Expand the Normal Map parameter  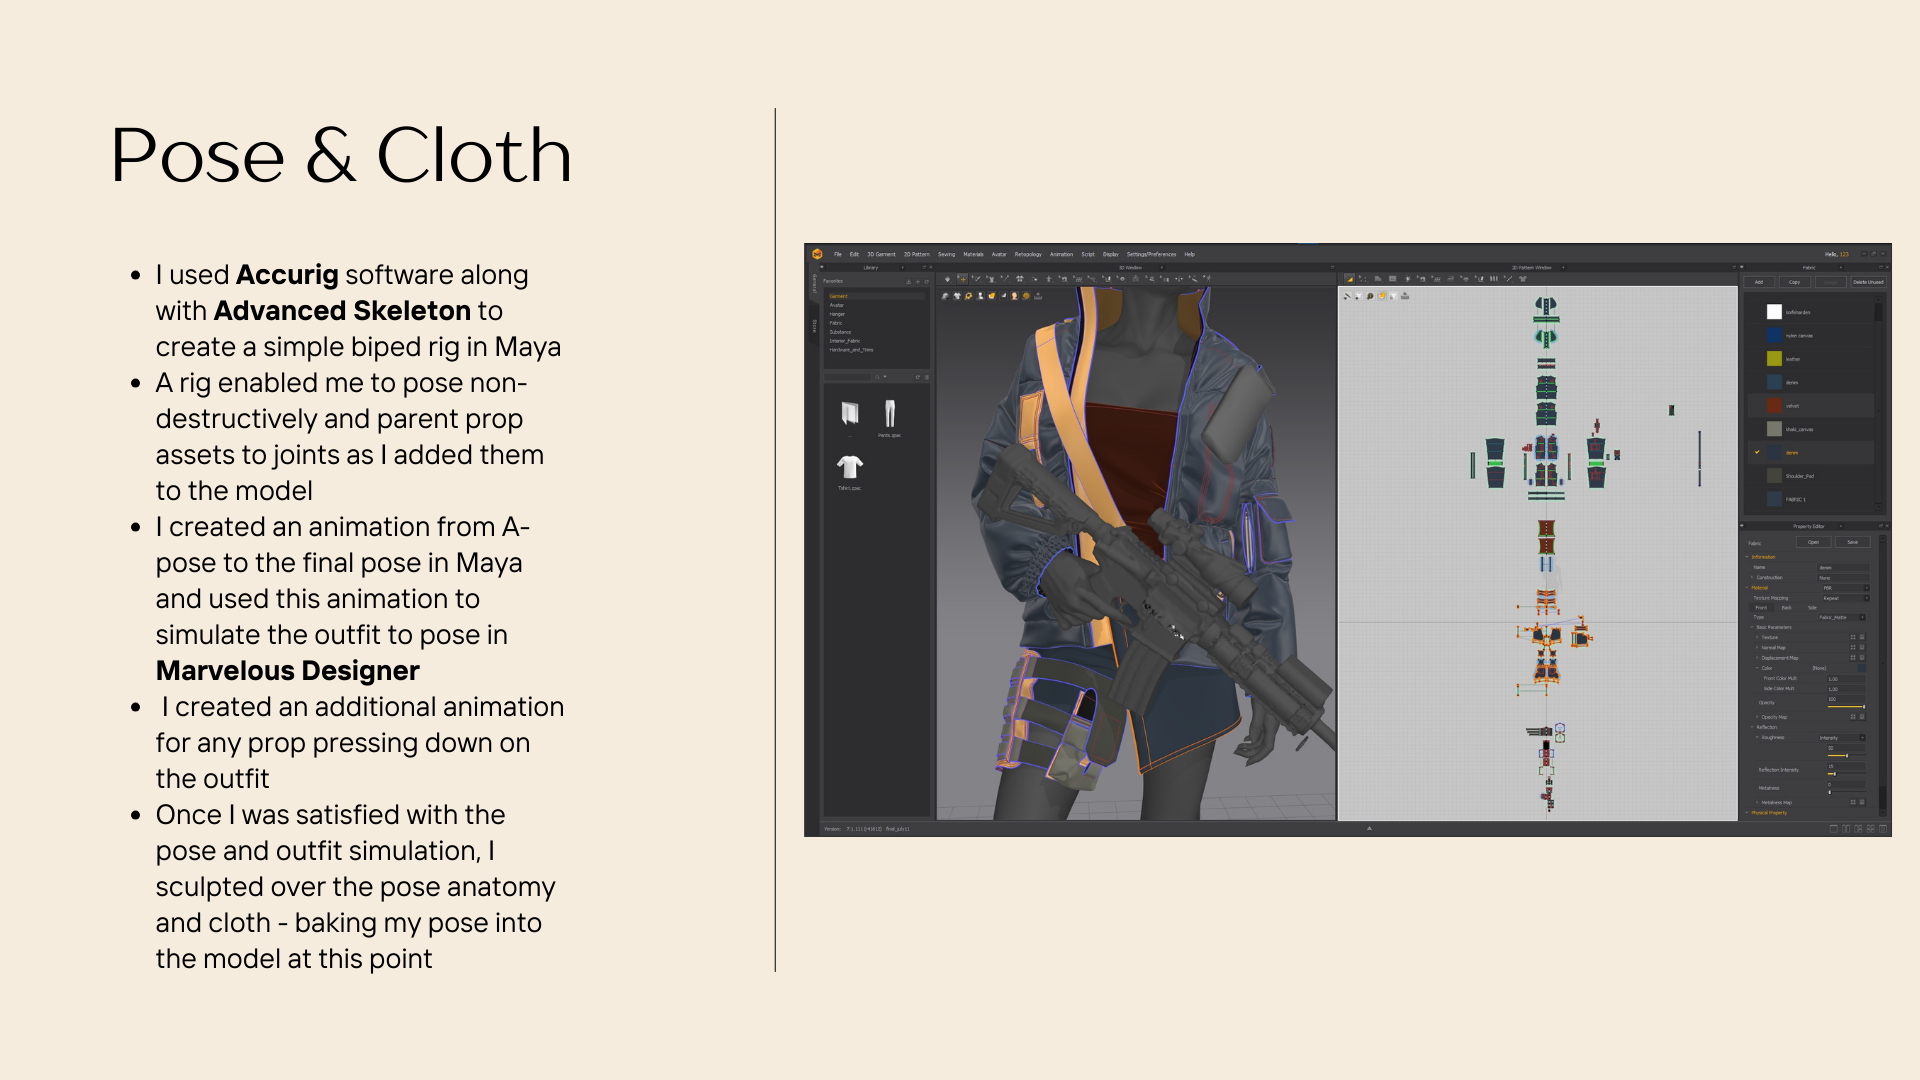1757,647
